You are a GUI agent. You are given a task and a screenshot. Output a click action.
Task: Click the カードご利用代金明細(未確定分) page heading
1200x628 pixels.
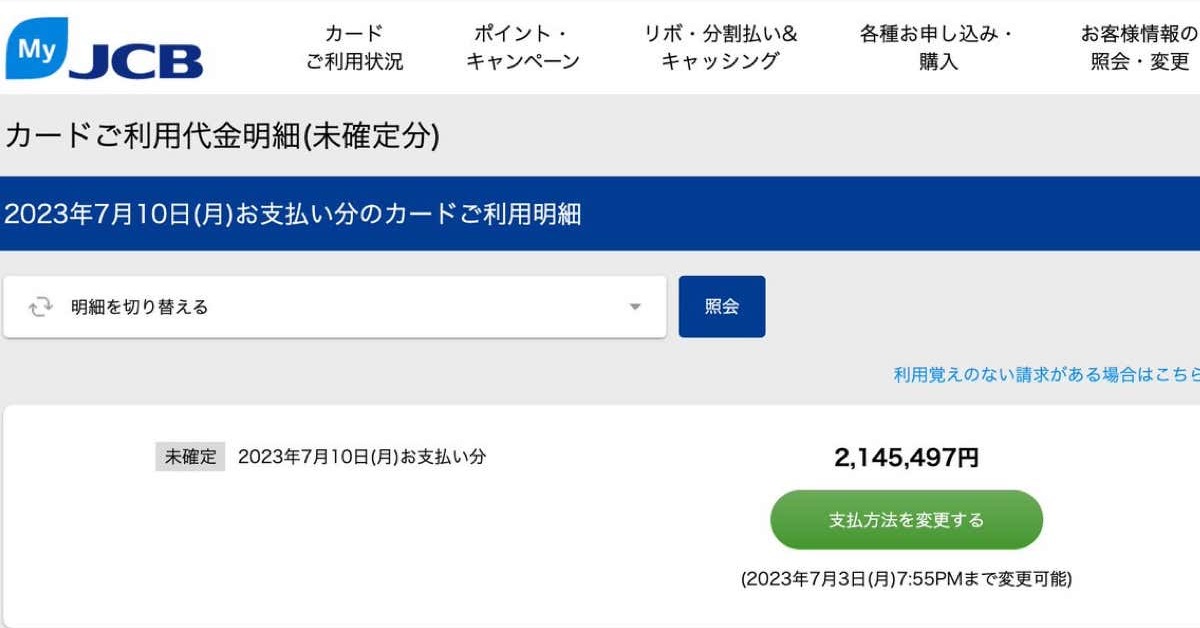coord(222,136)
